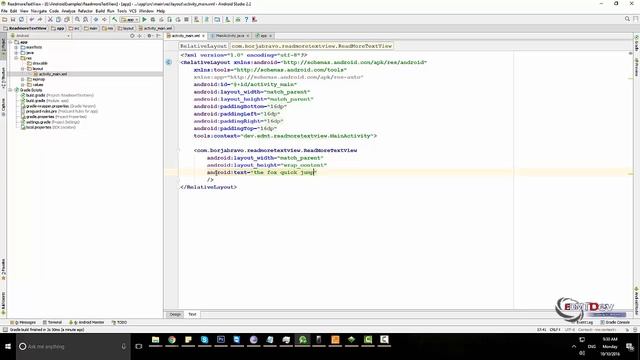
Task: Open the Terminal tool window
Action: (x=53, y=322)
